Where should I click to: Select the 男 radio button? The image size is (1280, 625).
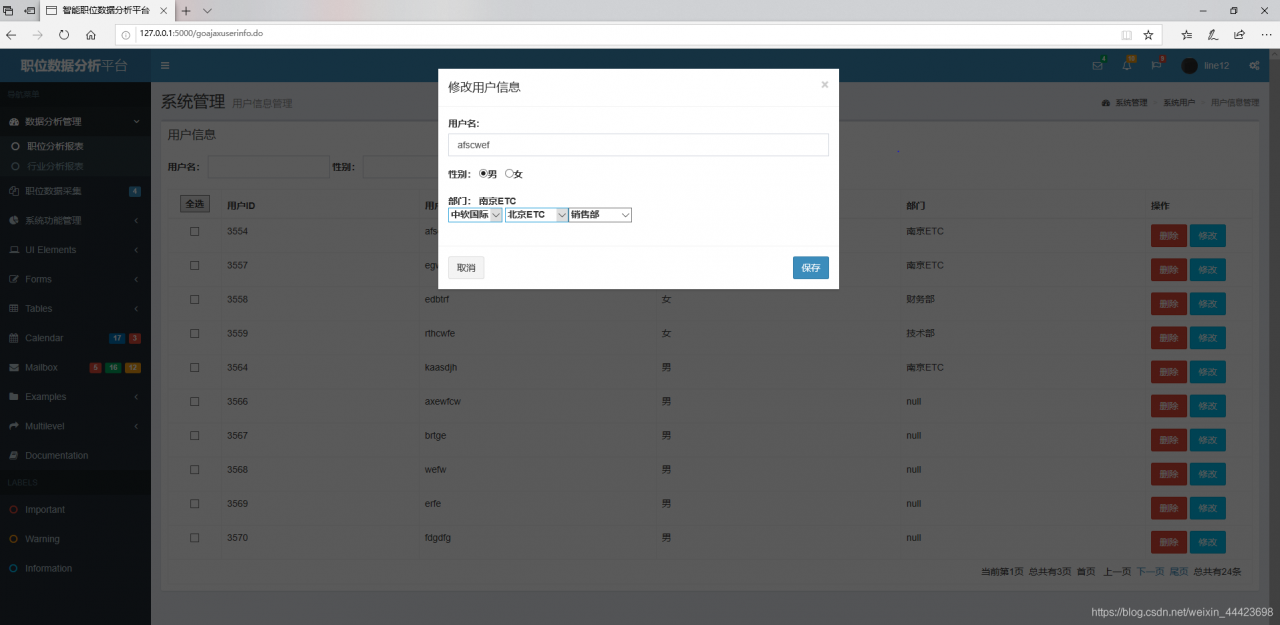point(483,173)
